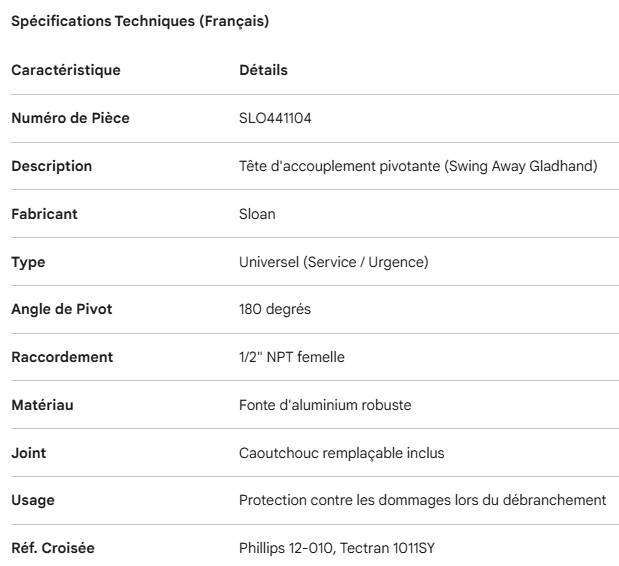Viewport: 619px width, 566px height.
Task: Click the 'Universel (Service / Urgence)' value
Action: (333, 262)
